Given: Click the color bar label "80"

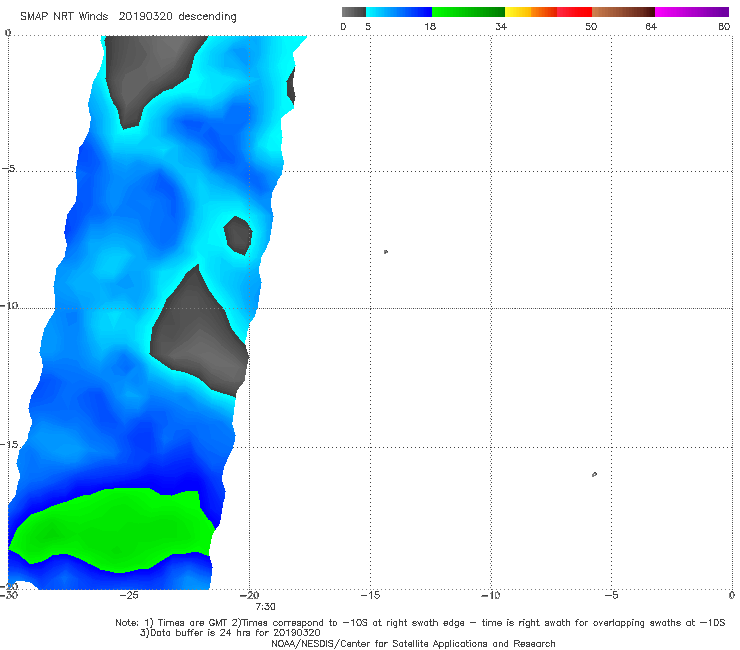Looking at the screenshot, I should click(724, 27).
